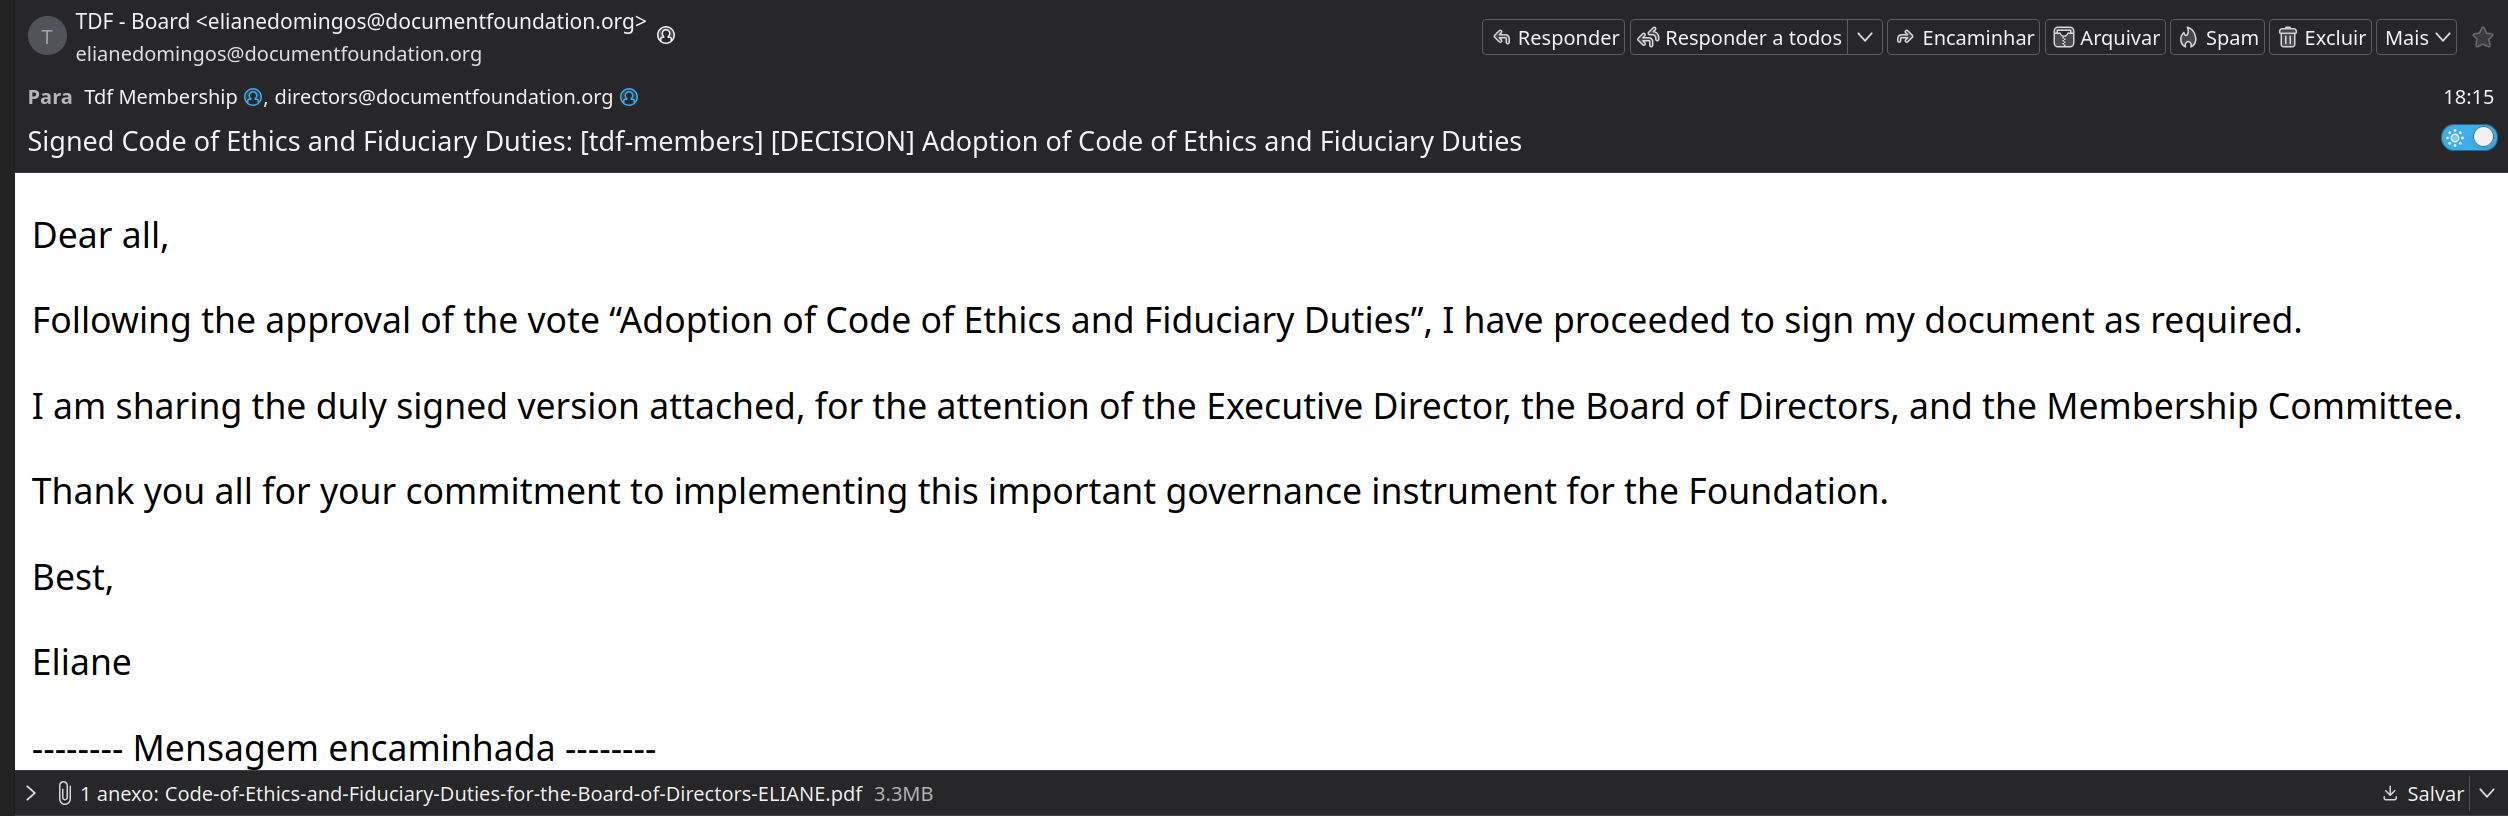The image size is (2508, 816).
Task: Click the directors@documentfoundation.org recipient
Action: pos(443,97)
